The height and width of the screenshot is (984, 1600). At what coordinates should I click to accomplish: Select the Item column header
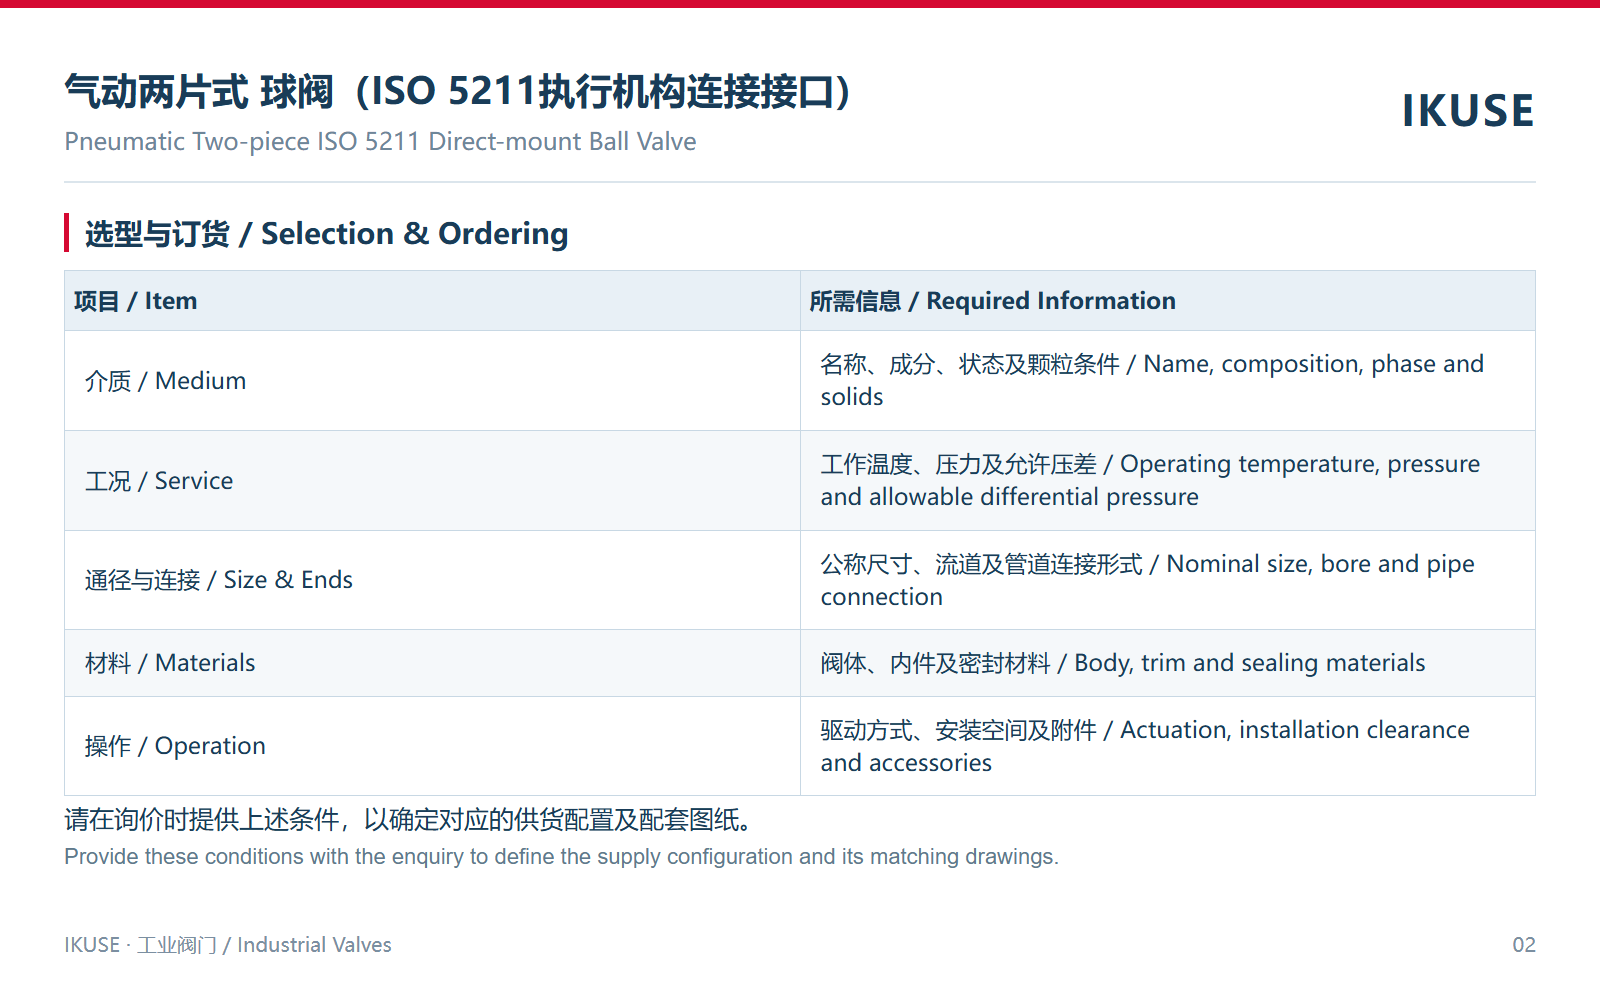[x=432, y=300]
